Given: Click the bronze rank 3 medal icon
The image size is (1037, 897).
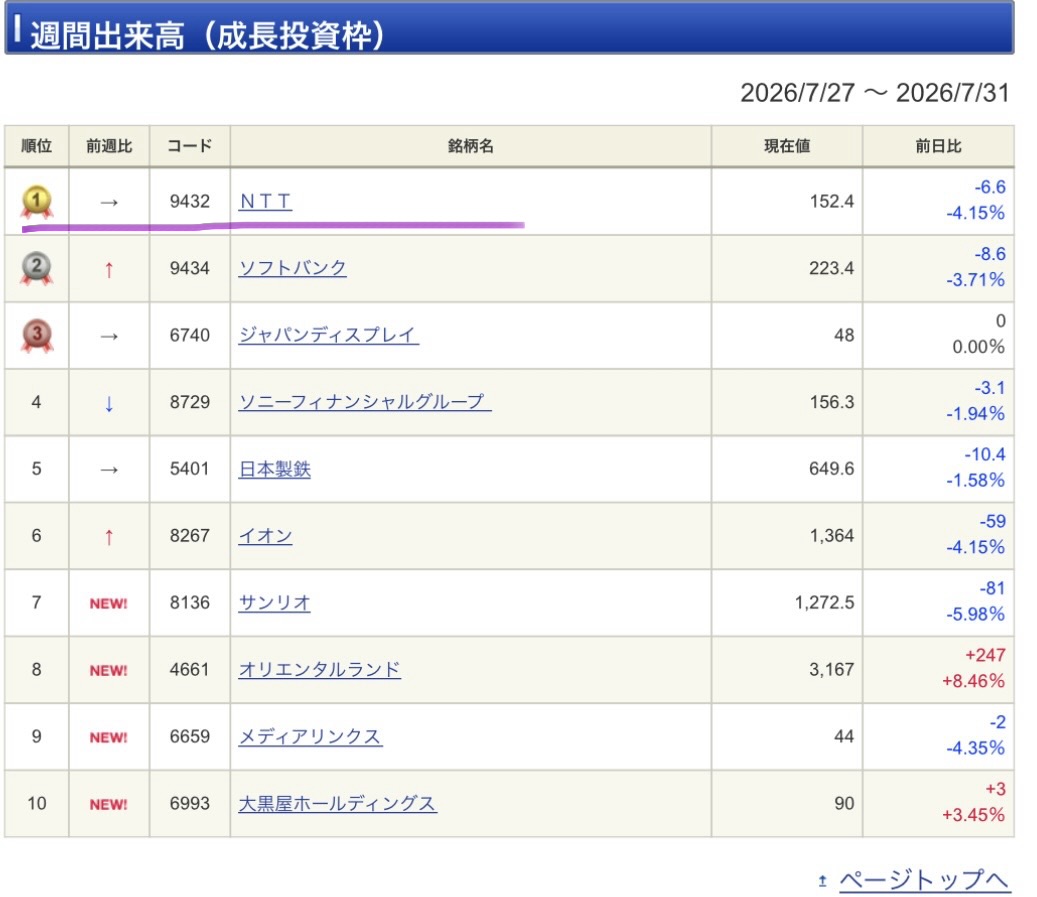Looking at the screenshot, I should (37, 335).
